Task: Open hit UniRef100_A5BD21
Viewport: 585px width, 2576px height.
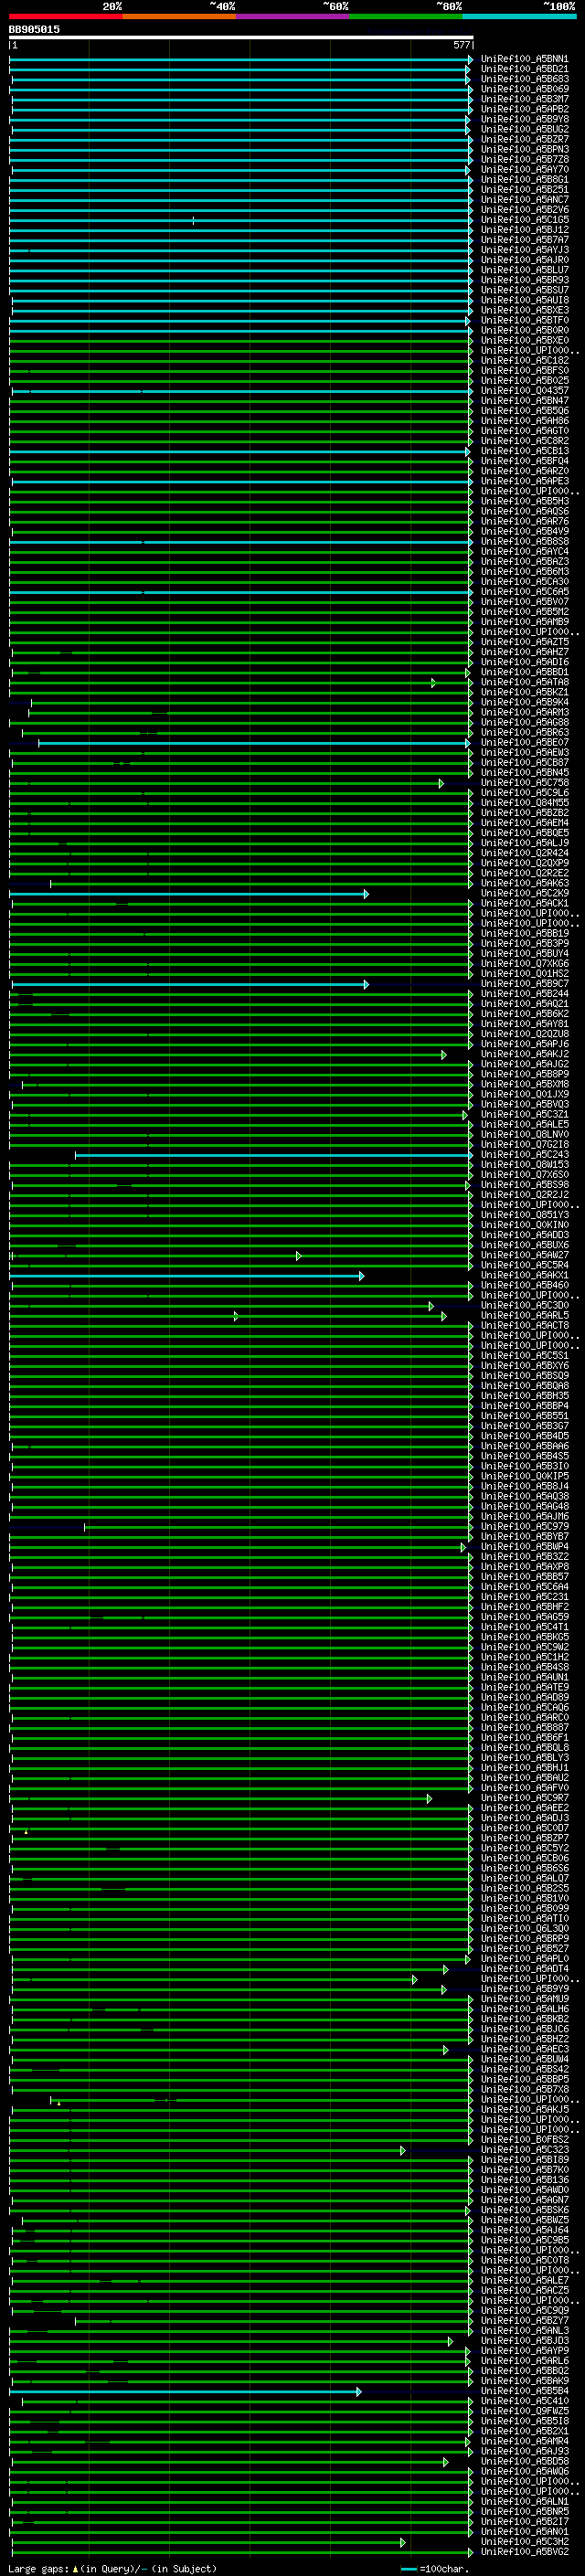Action: pos(524,69)
